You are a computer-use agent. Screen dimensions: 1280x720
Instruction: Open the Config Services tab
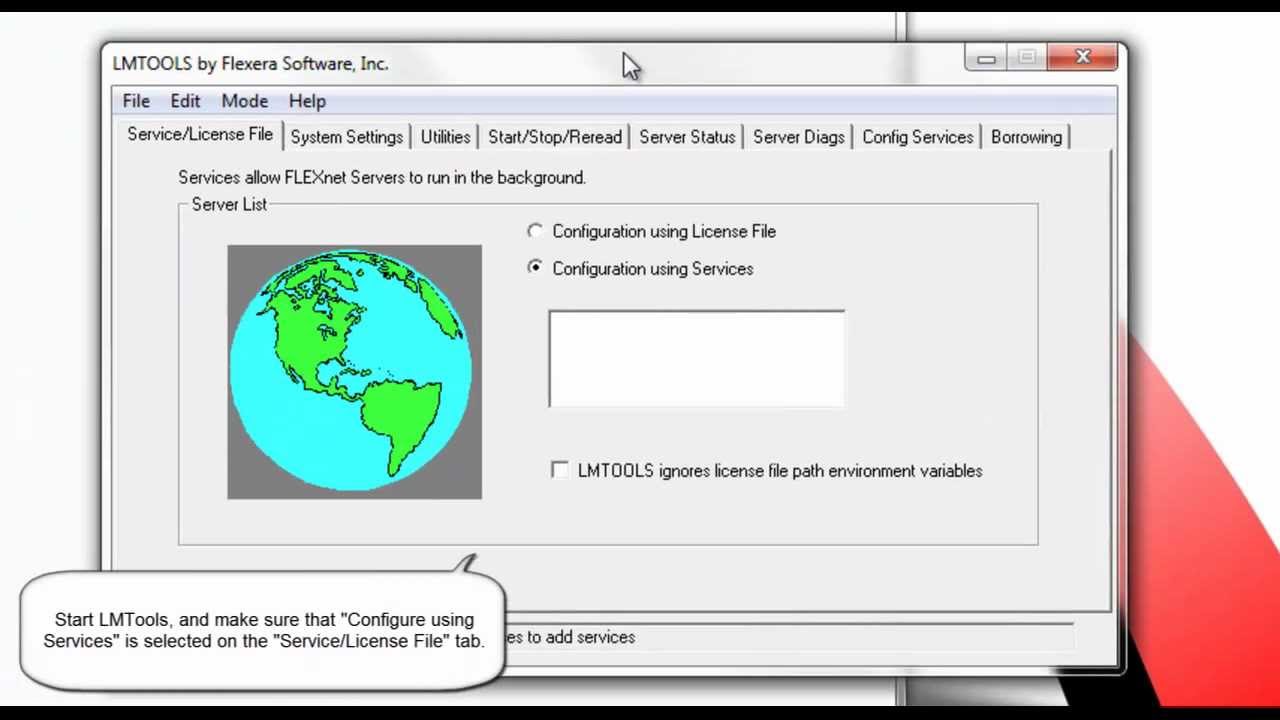click(x=917, y=137)
